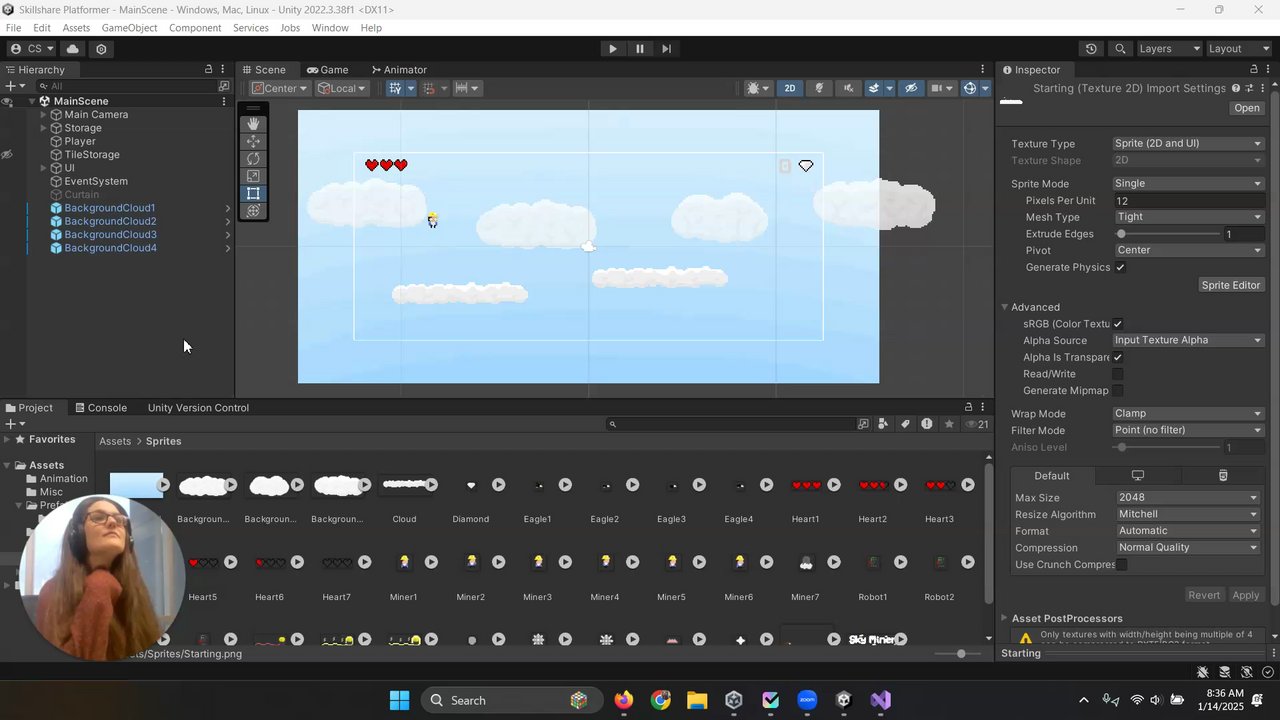Open Unity cloud services icon

pyautogui.click(x=73, y=49)
